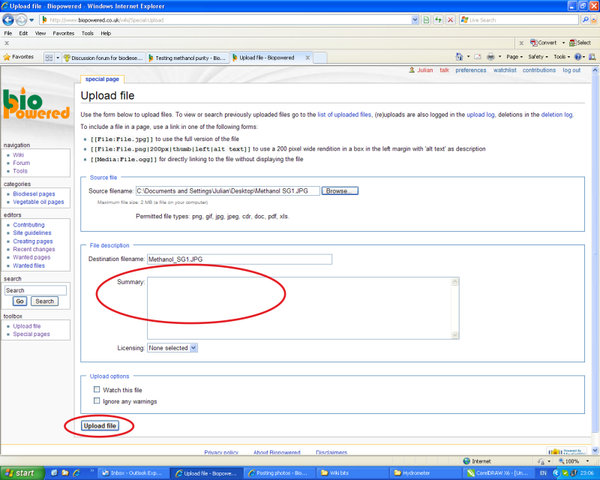Viewport: 600px width, 480px height.
Task: Open CorelDRAW X6 from the taskbar
Action: click(x=500, y=472)
